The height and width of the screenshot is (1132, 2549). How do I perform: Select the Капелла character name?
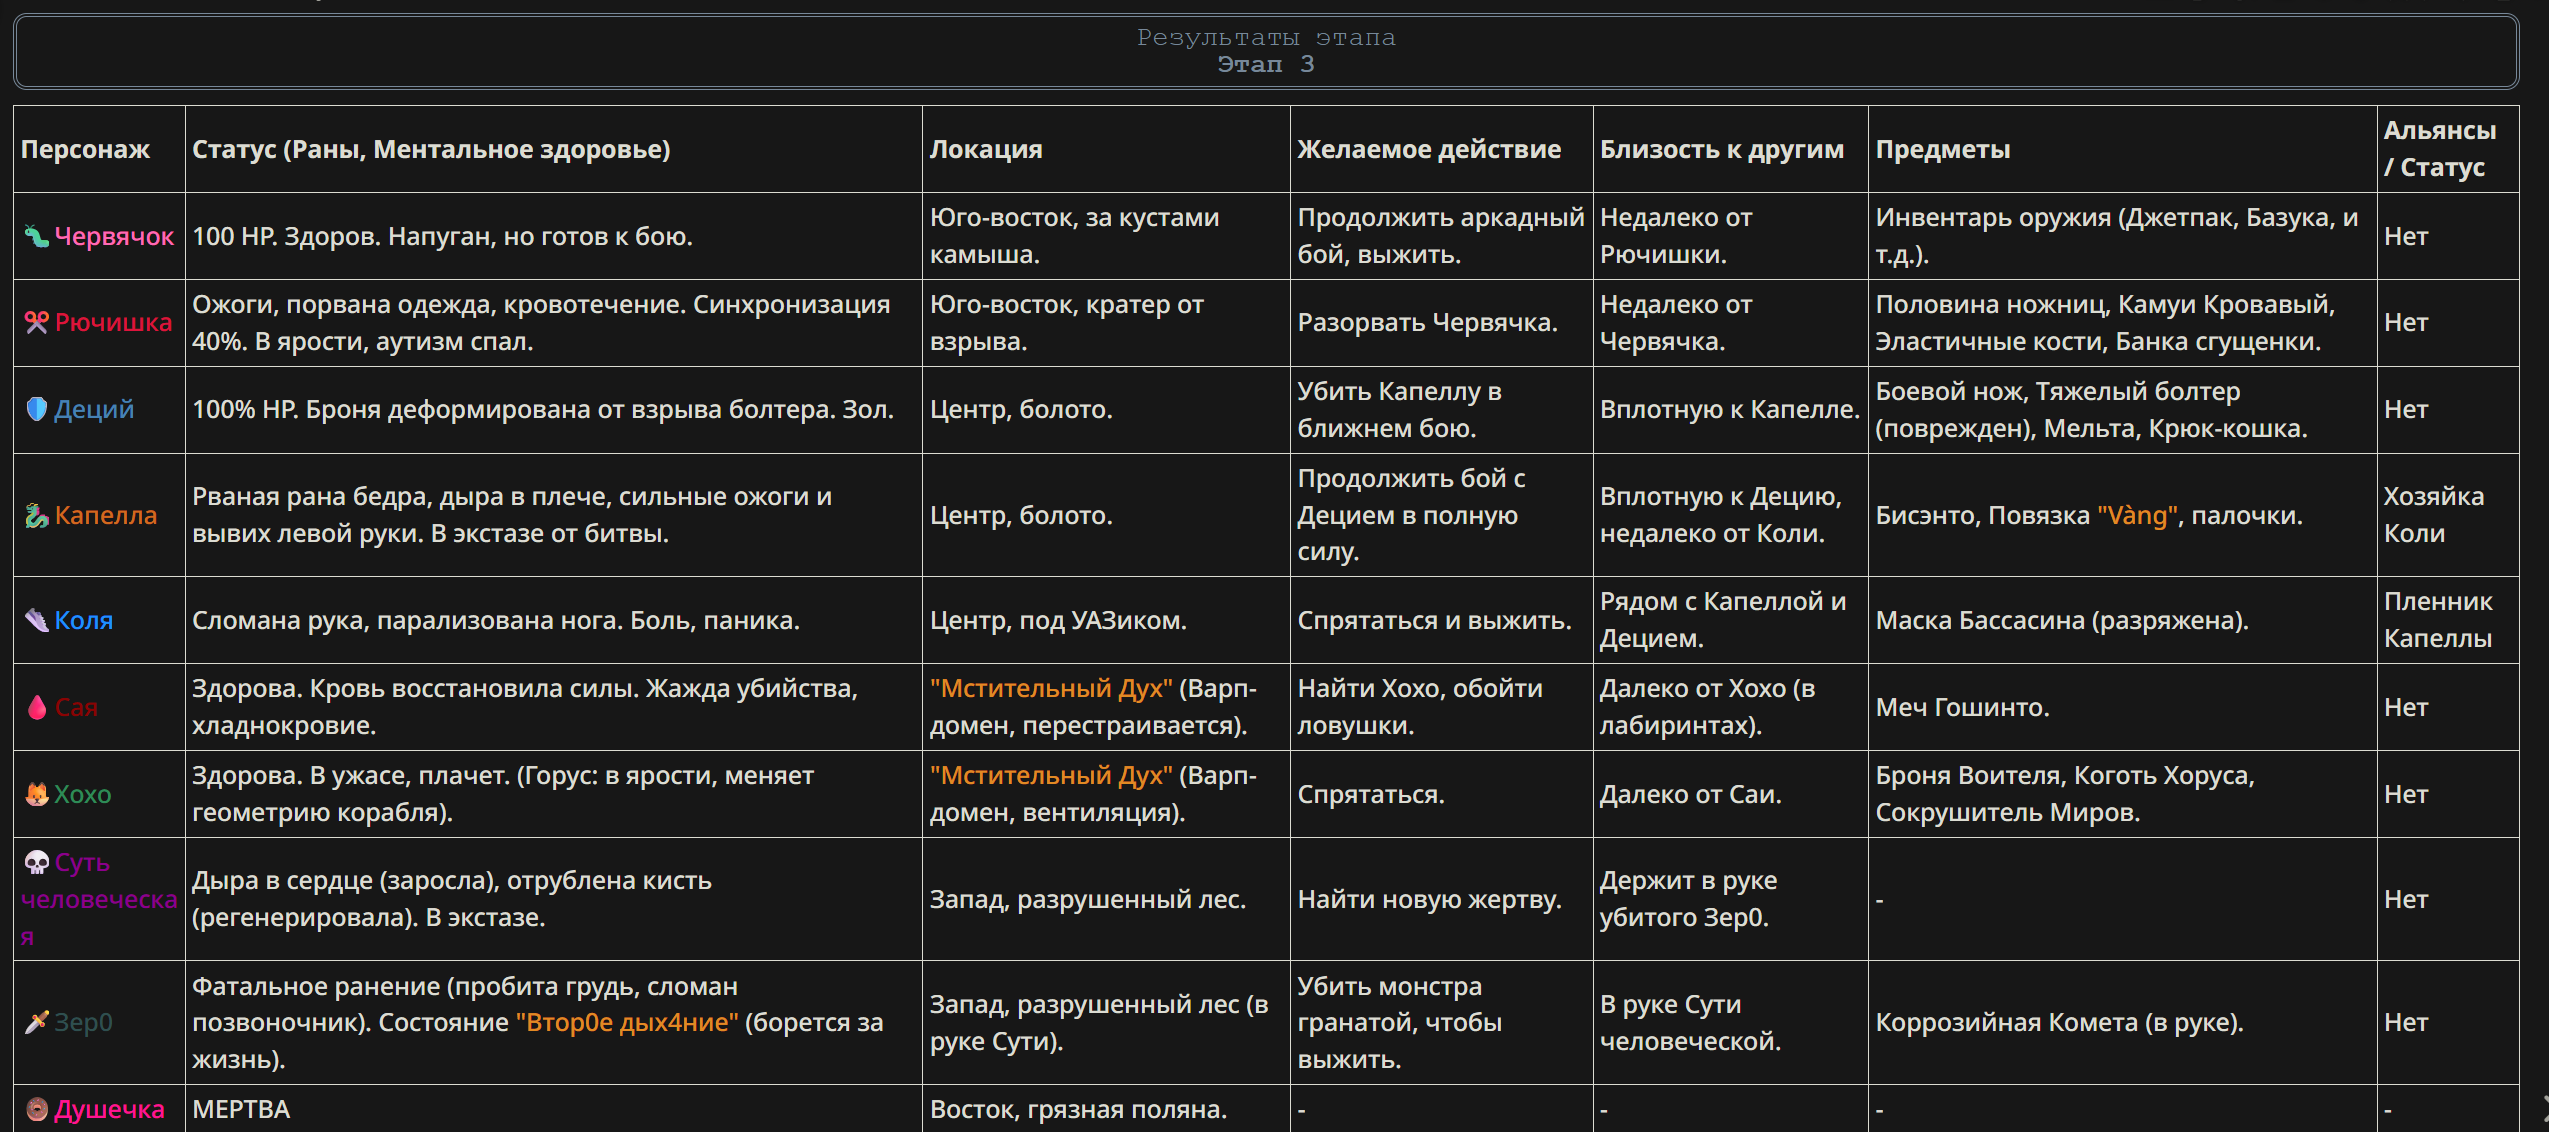tap(106, 516)
